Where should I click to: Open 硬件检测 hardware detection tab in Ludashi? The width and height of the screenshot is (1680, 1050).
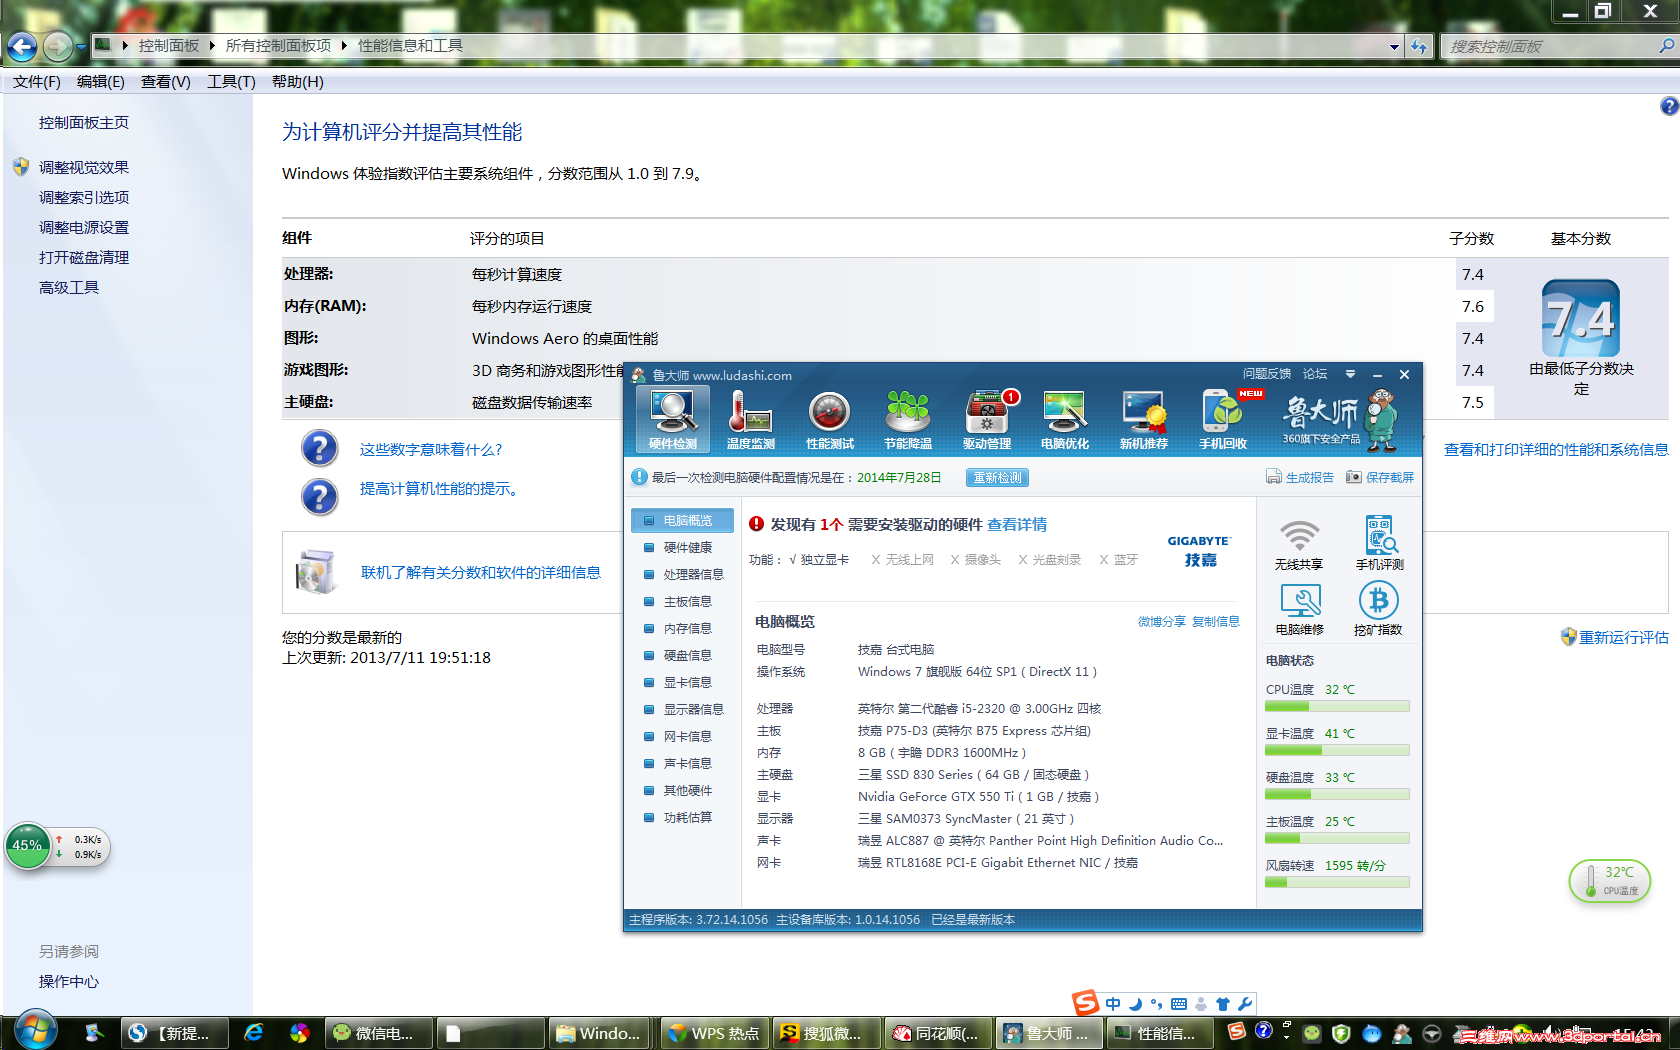click(x=673, y=420)
